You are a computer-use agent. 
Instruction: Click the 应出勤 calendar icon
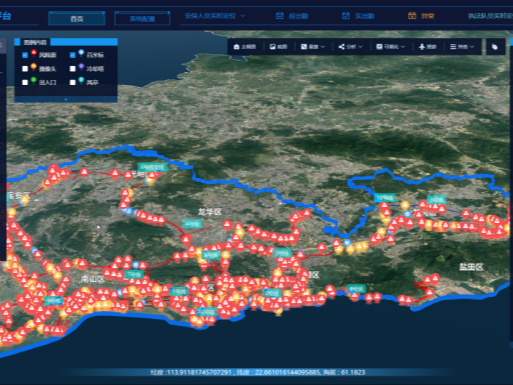(280, 16)
